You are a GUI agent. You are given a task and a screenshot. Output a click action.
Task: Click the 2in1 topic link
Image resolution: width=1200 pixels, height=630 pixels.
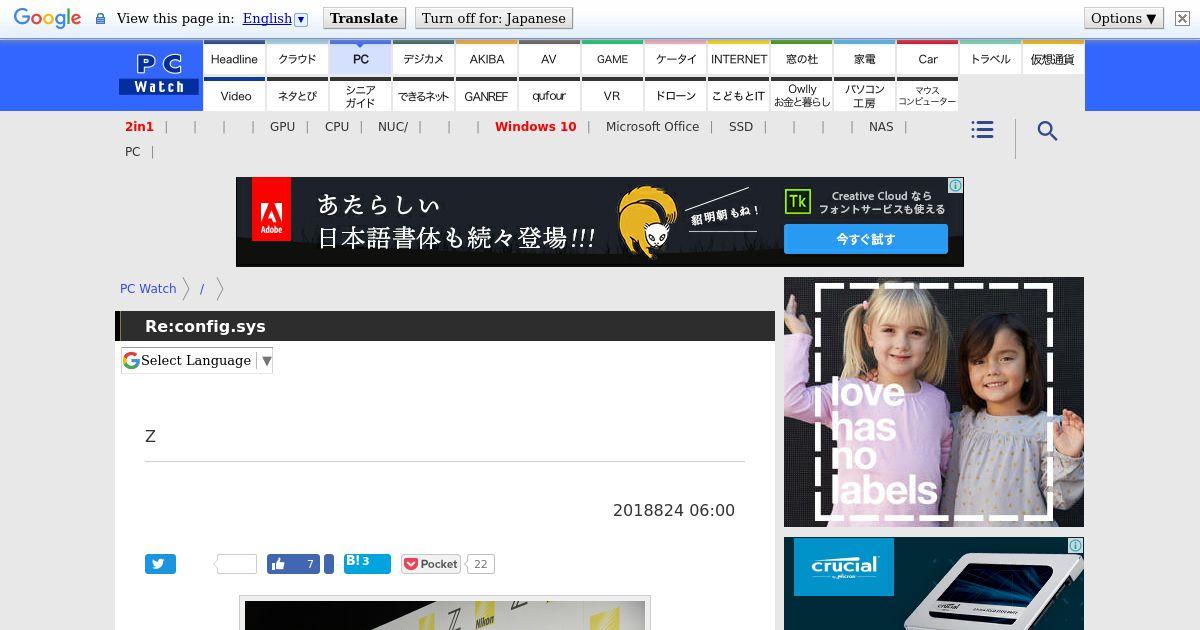(139, 126)
